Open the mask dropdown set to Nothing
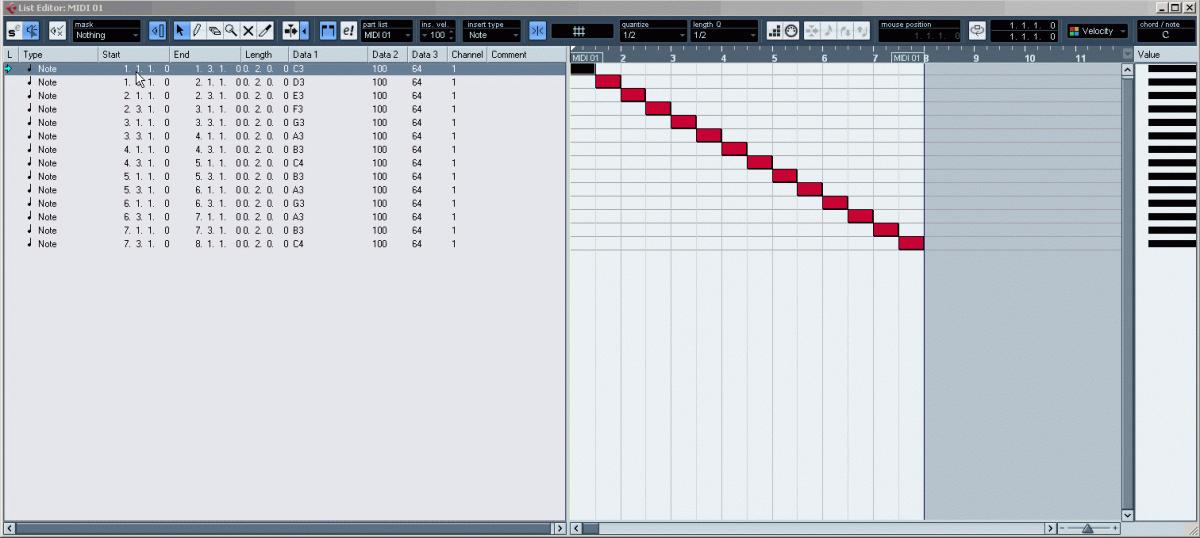1200x538 pixels. 106,35
